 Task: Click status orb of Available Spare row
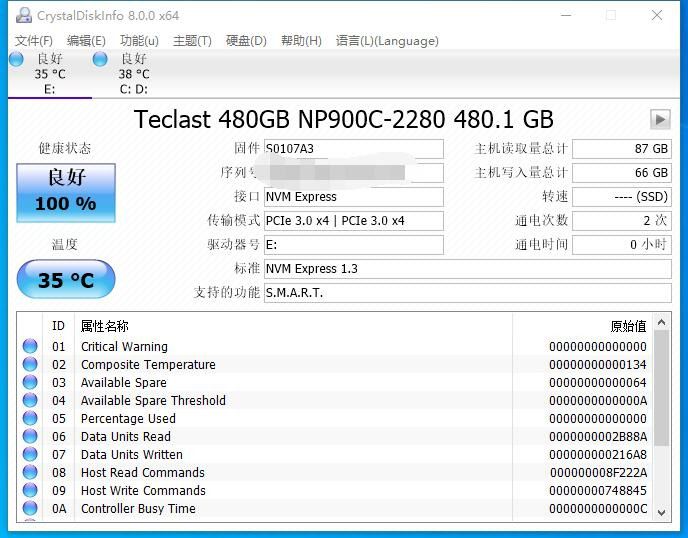point(30,382)
